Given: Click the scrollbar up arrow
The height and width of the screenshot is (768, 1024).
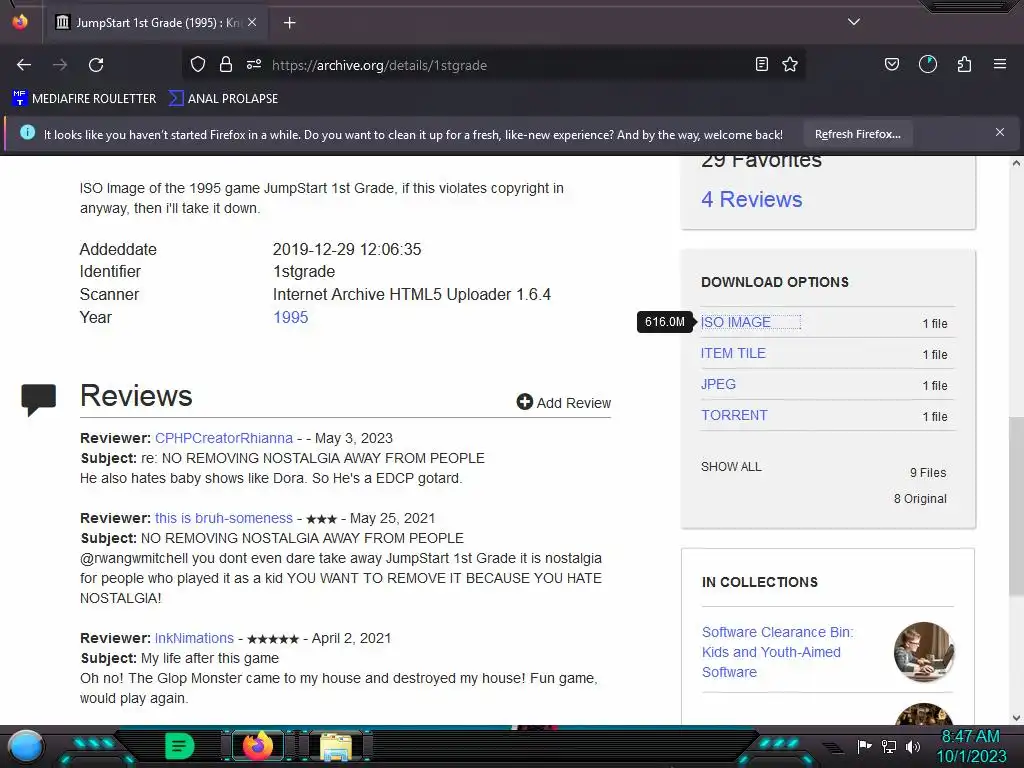Looking at the screenshot, I should [x=1016, y=163].
